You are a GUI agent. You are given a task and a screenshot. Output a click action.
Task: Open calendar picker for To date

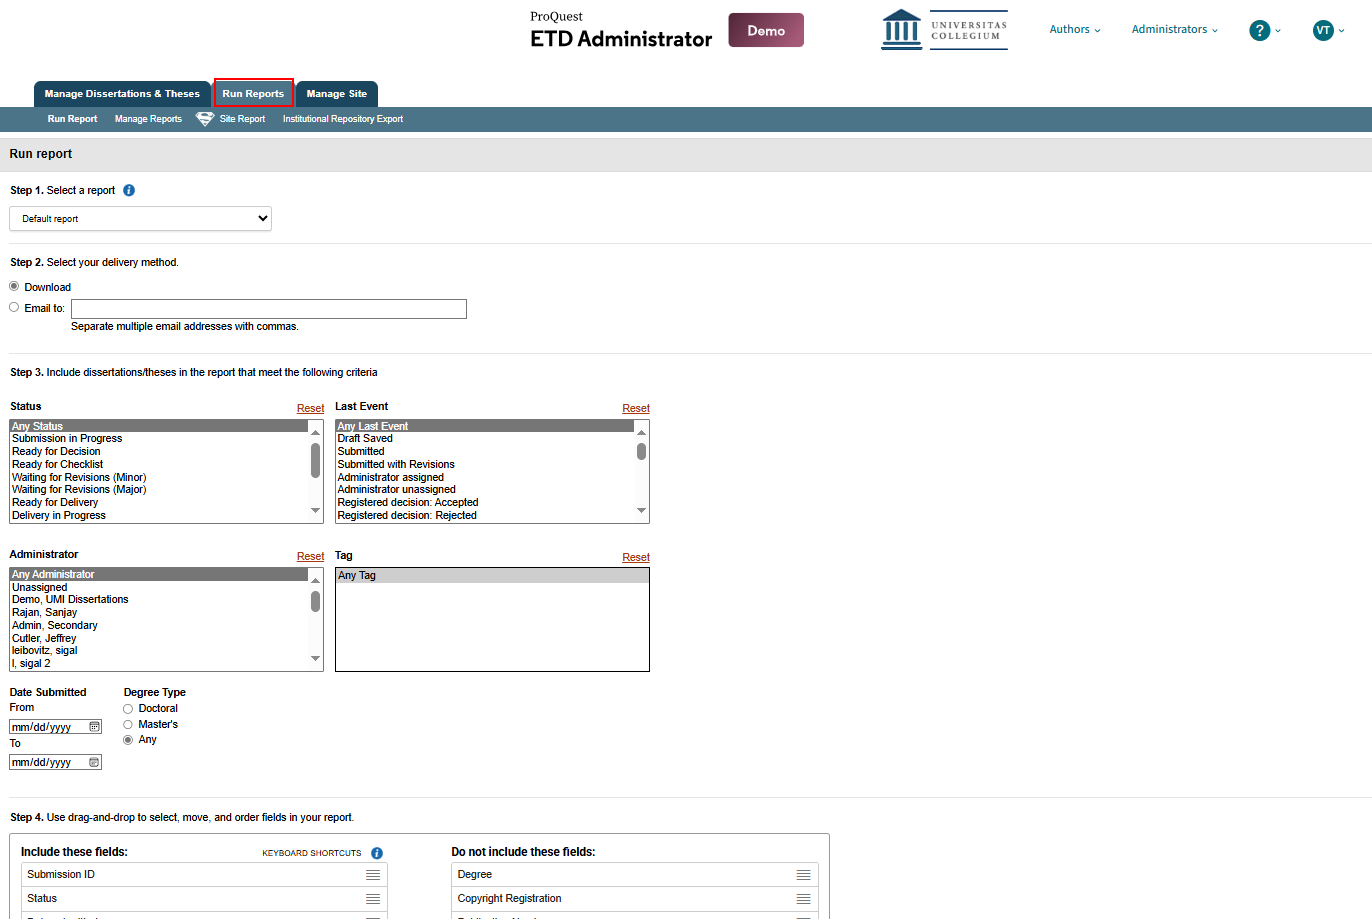pyautogui.click(x=95, y=762)
